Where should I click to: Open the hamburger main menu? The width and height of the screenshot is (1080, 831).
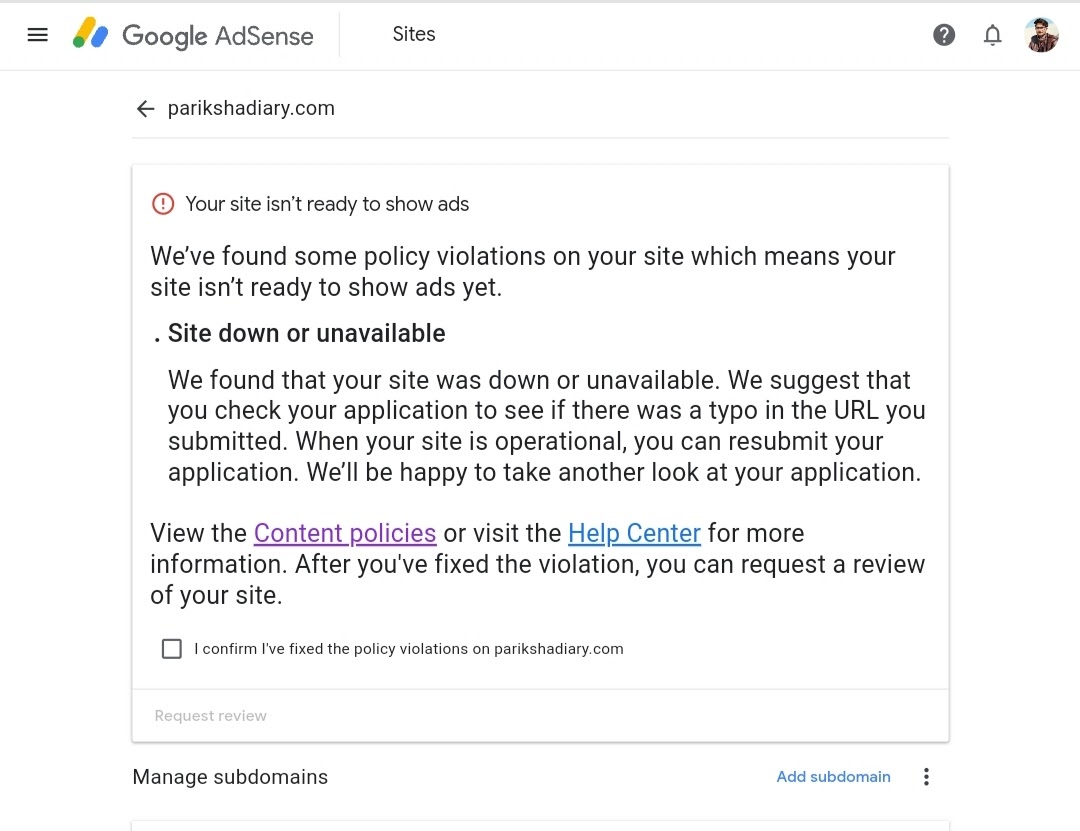click(37, 34)
